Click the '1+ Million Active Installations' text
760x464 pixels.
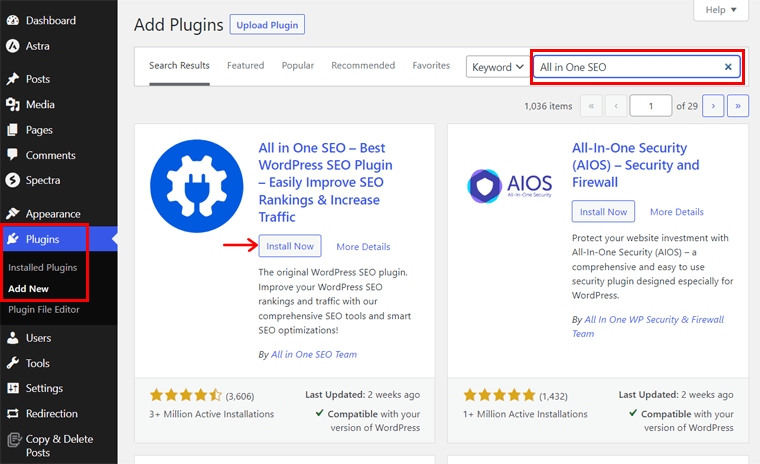525,414
